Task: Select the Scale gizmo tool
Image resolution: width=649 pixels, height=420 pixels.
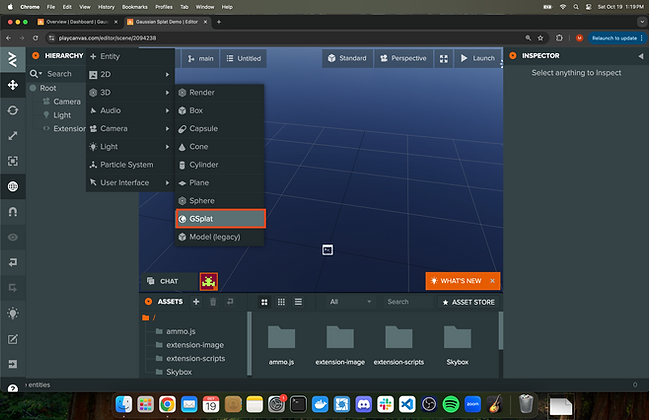Action: [13, 135]
